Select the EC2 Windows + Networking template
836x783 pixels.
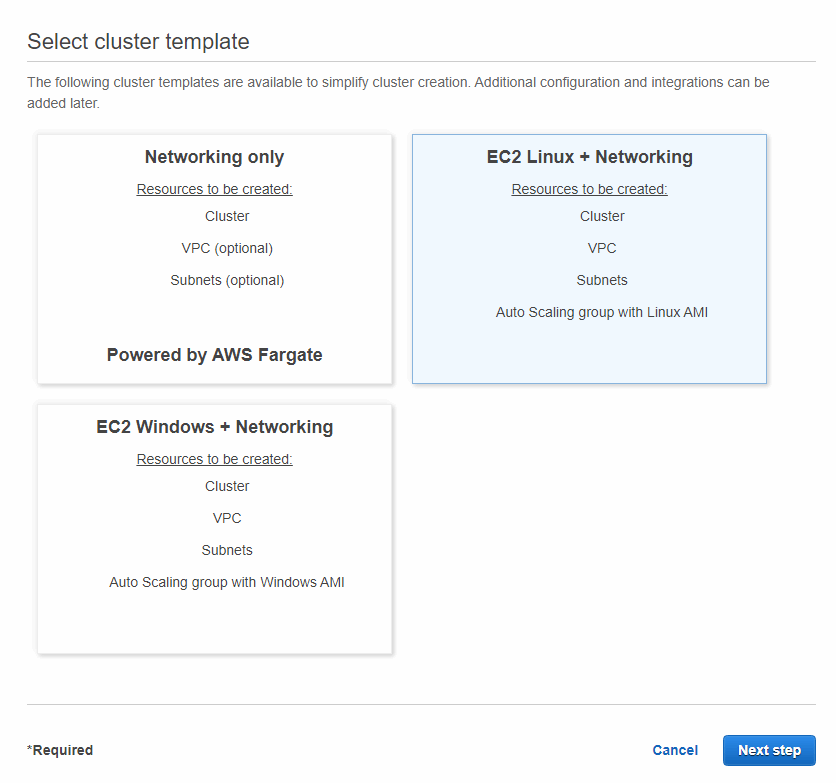[214, 528]
